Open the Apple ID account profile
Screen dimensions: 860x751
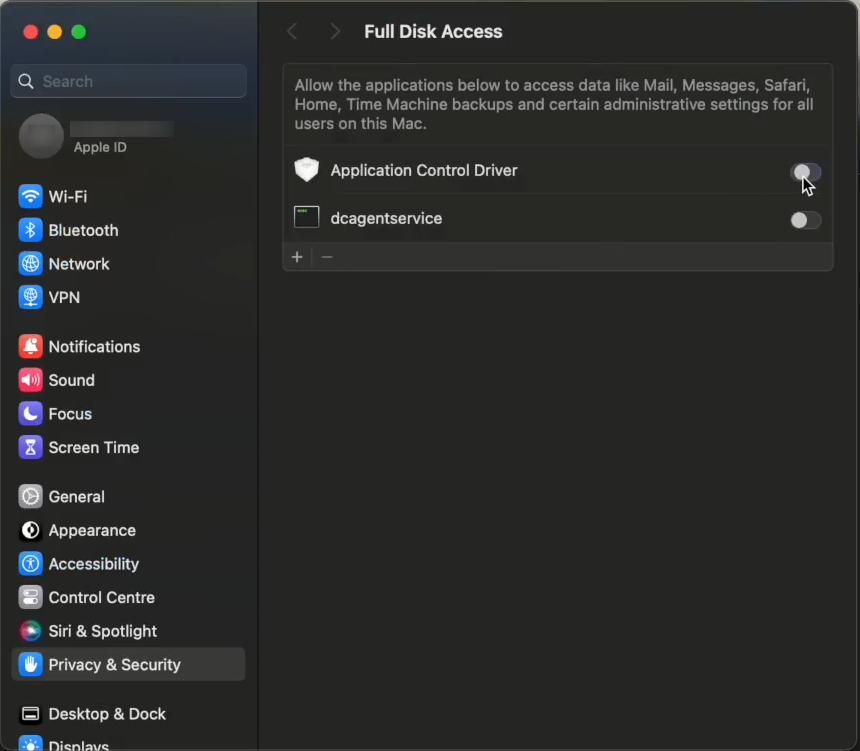[x=95, y=136]
